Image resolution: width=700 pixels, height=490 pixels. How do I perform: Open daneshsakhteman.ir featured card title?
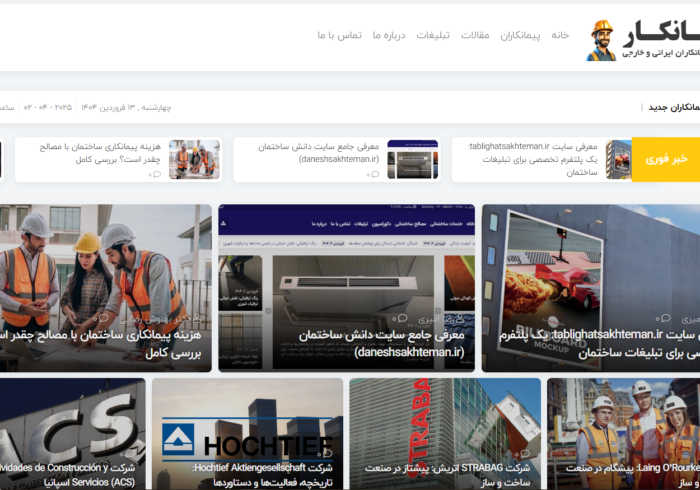[382, 344]
